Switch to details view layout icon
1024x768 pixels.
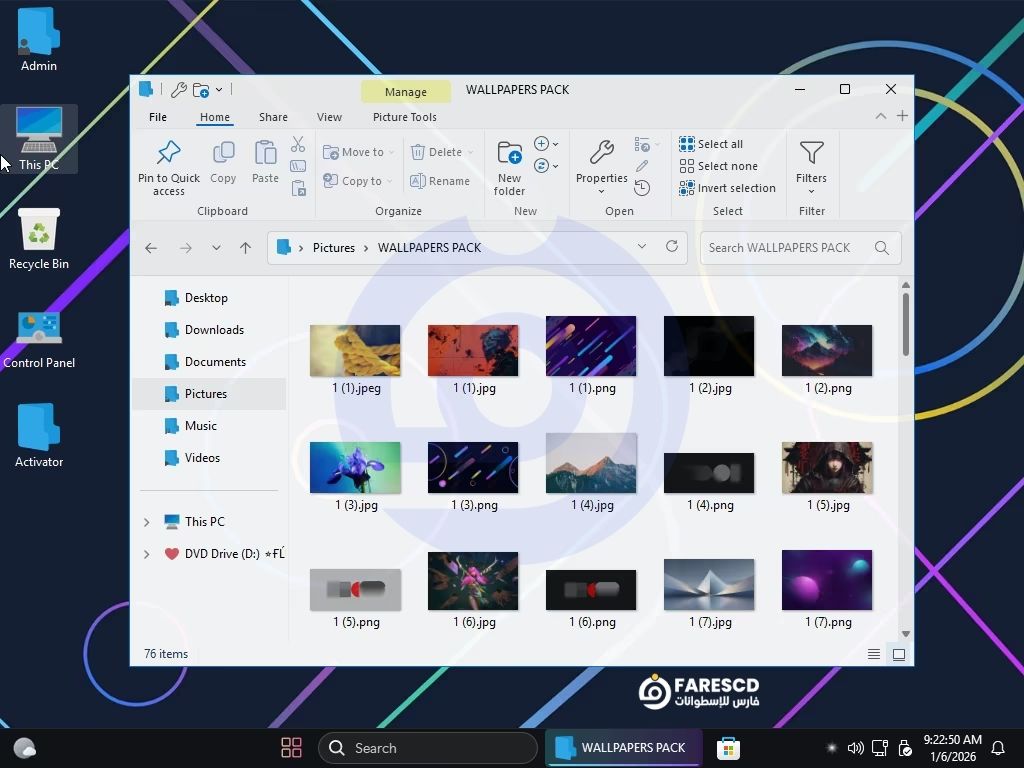874,654
